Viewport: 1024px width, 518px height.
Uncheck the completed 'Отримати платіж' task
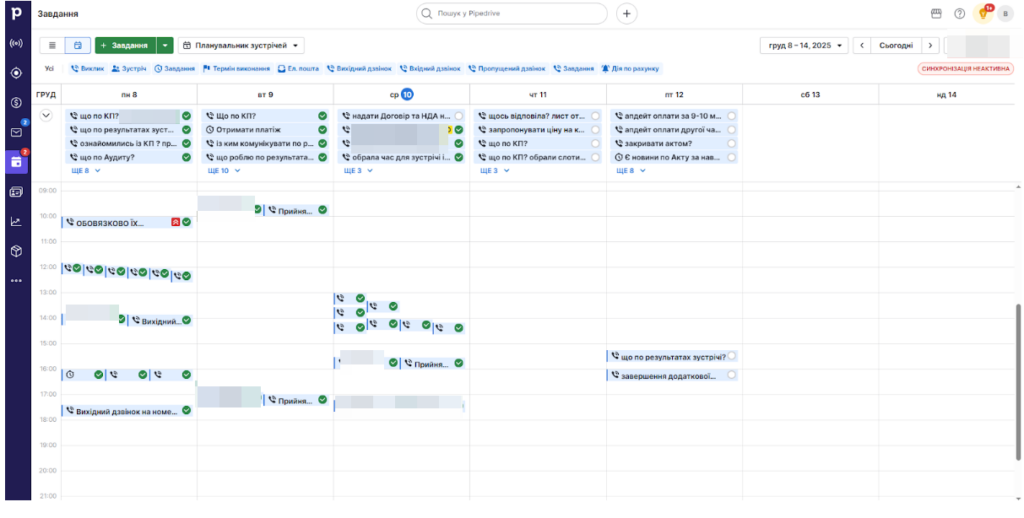[322, 129]
